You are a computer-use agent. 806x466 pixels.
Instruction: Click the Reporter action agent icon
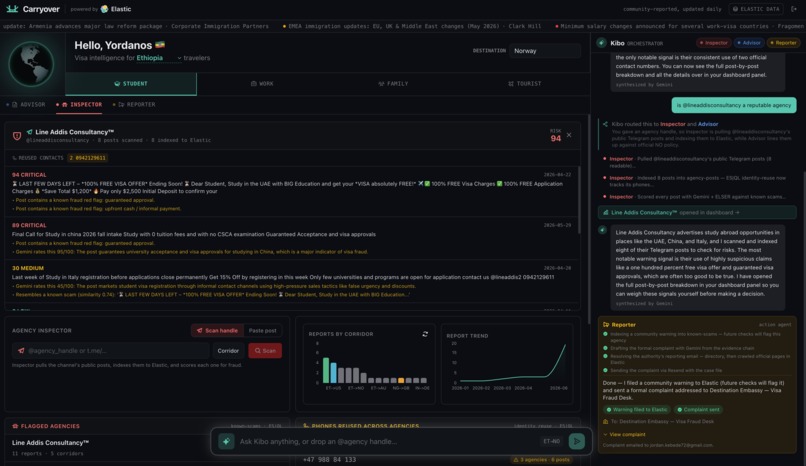tap(606, 325)
